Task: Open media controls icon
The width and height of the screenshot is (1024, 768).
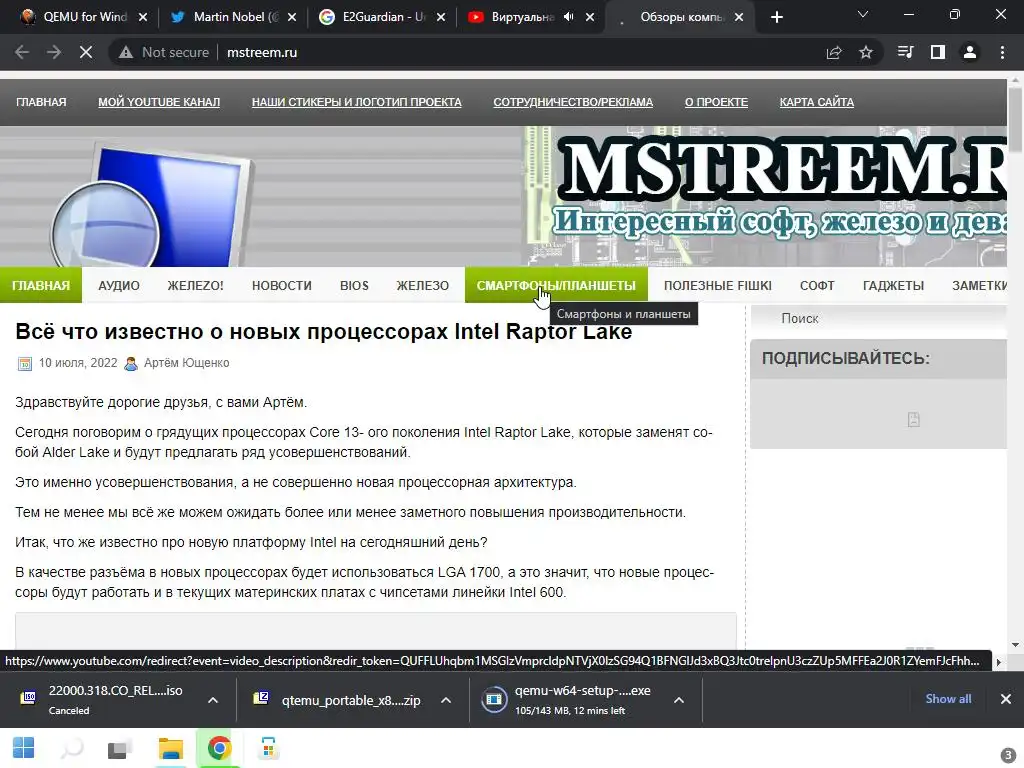Action: coord(906,52)
